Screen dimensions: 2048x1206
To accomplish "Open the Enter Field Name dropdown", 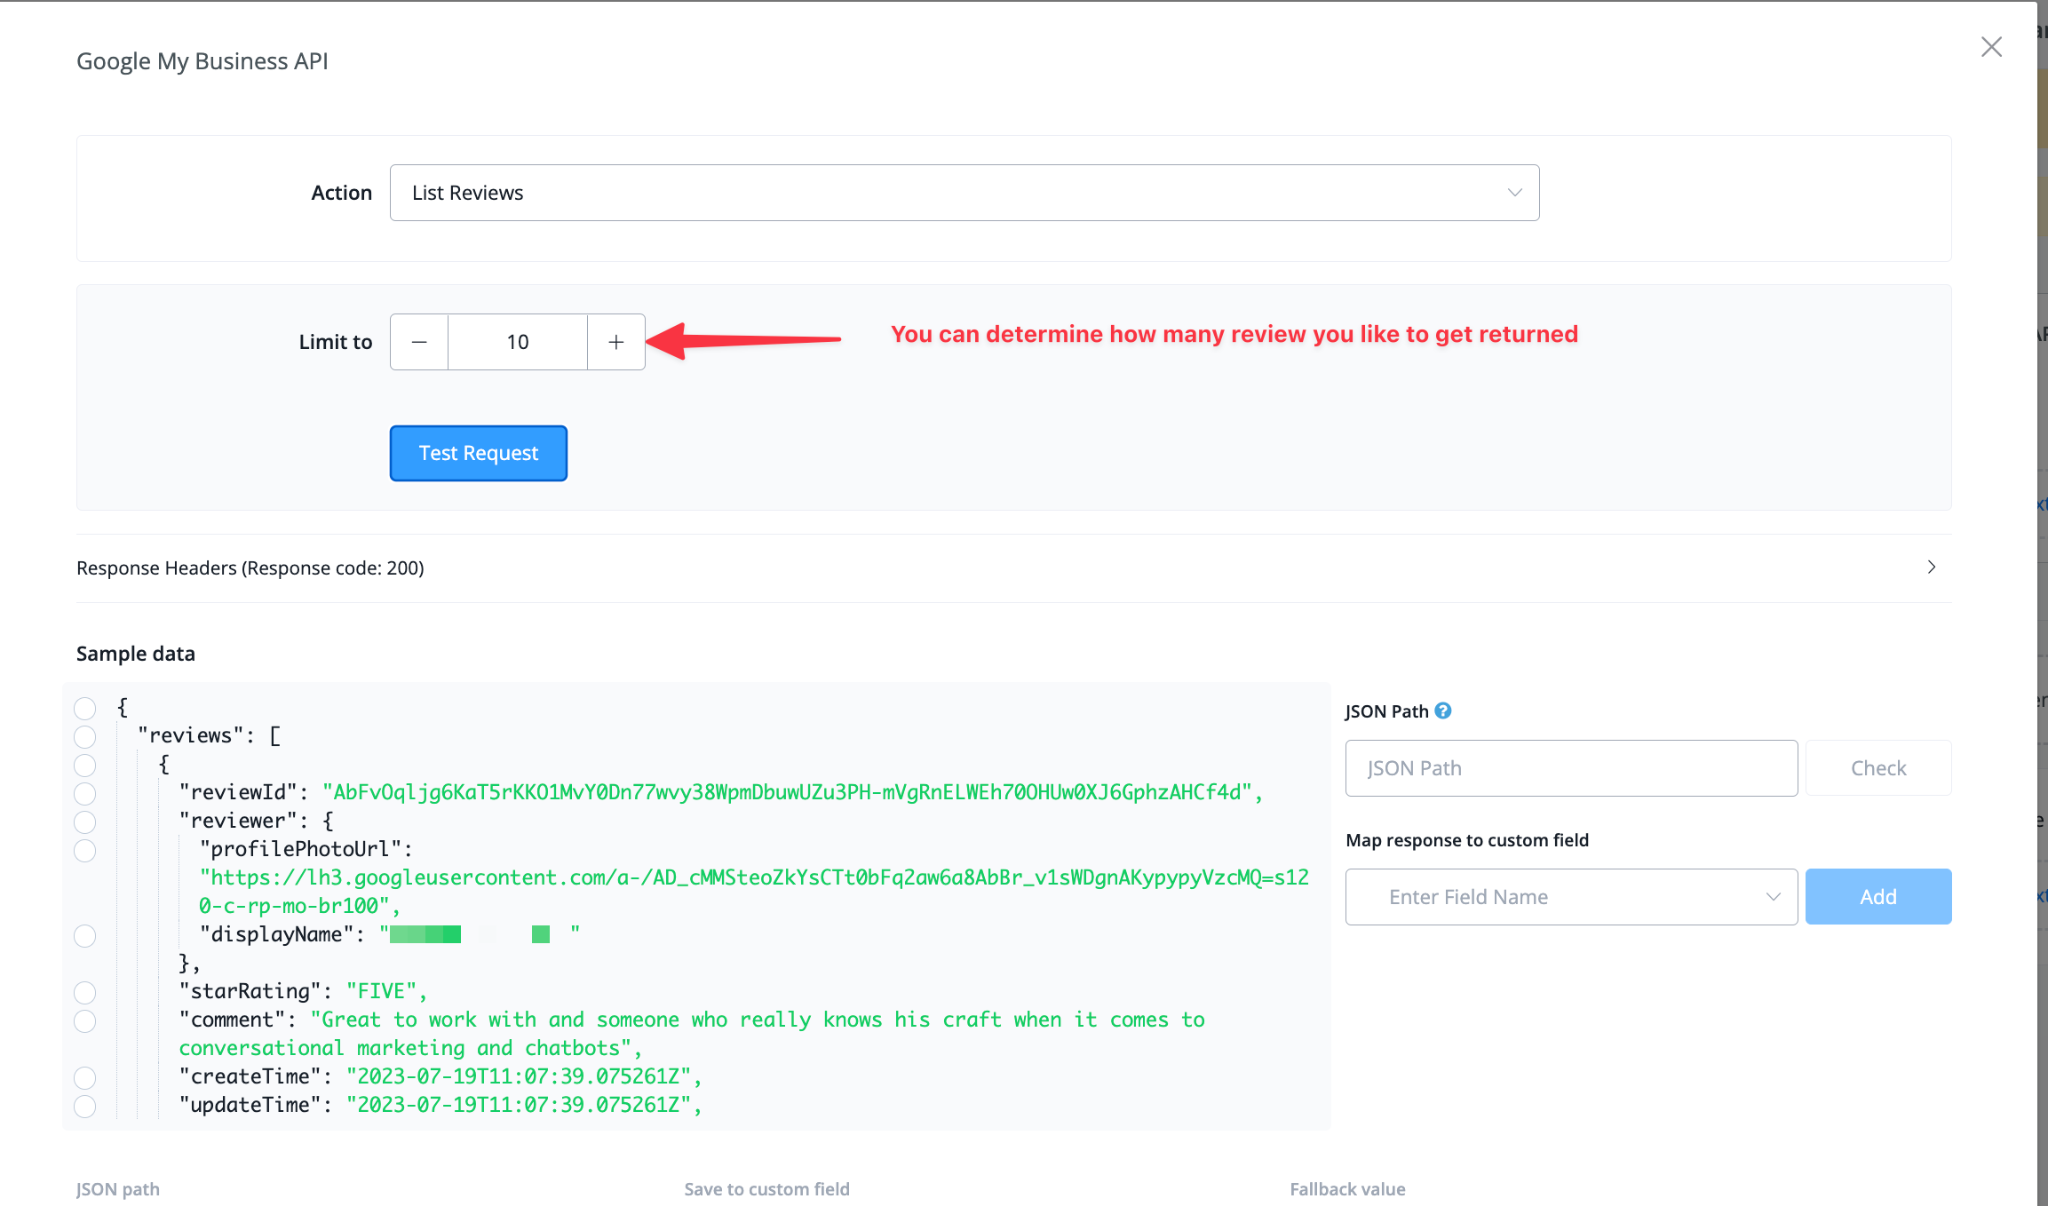I will coord(1571,897).
